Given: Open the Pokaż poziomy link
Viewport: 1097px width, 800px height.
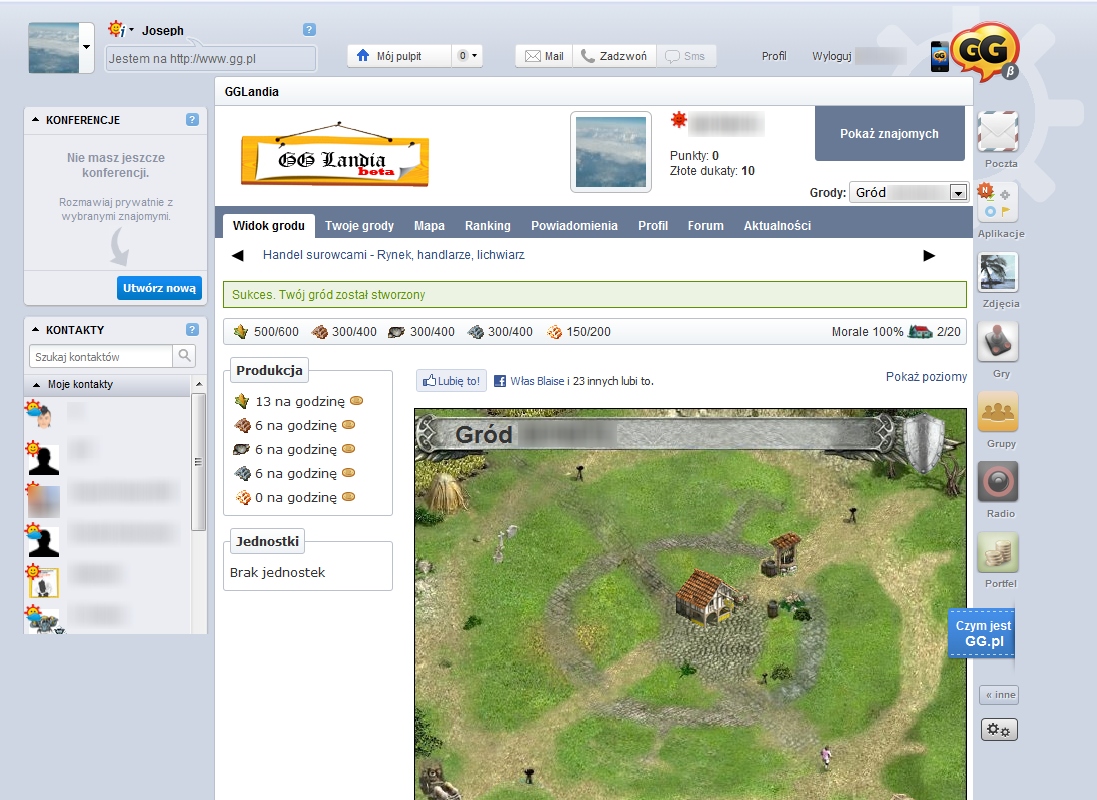Looking at the screenshot, I should (x=926, y=377).
